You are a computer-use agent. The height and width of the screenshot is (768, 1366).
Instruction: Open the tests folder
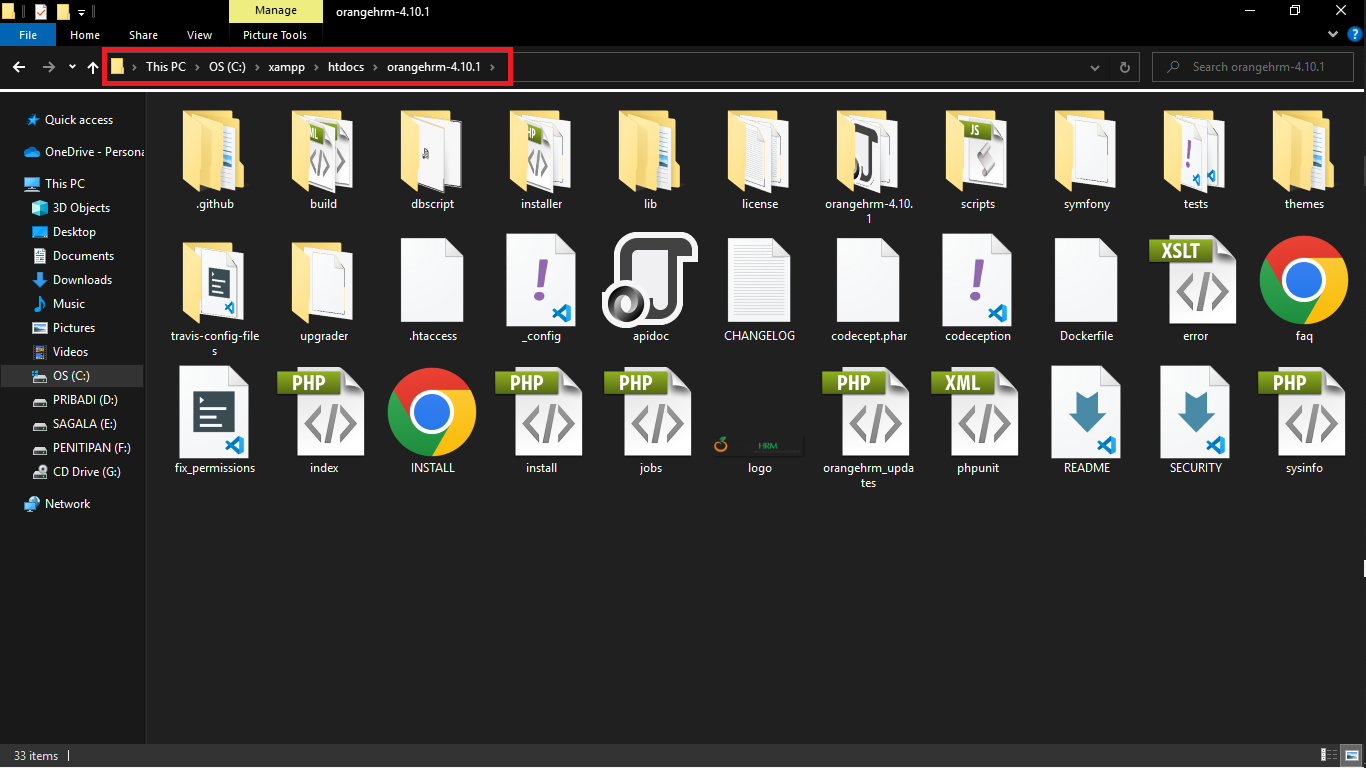pyautogui.click(x=1196, y=160)
